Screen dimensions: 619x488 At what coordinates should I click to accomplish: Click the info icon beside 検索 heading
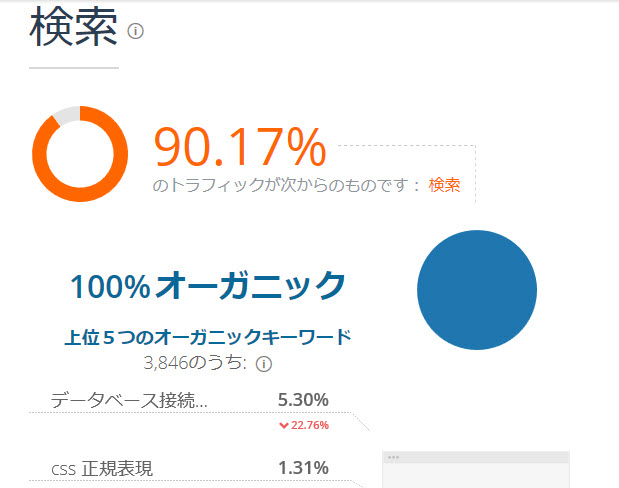[x=135, y=31]
